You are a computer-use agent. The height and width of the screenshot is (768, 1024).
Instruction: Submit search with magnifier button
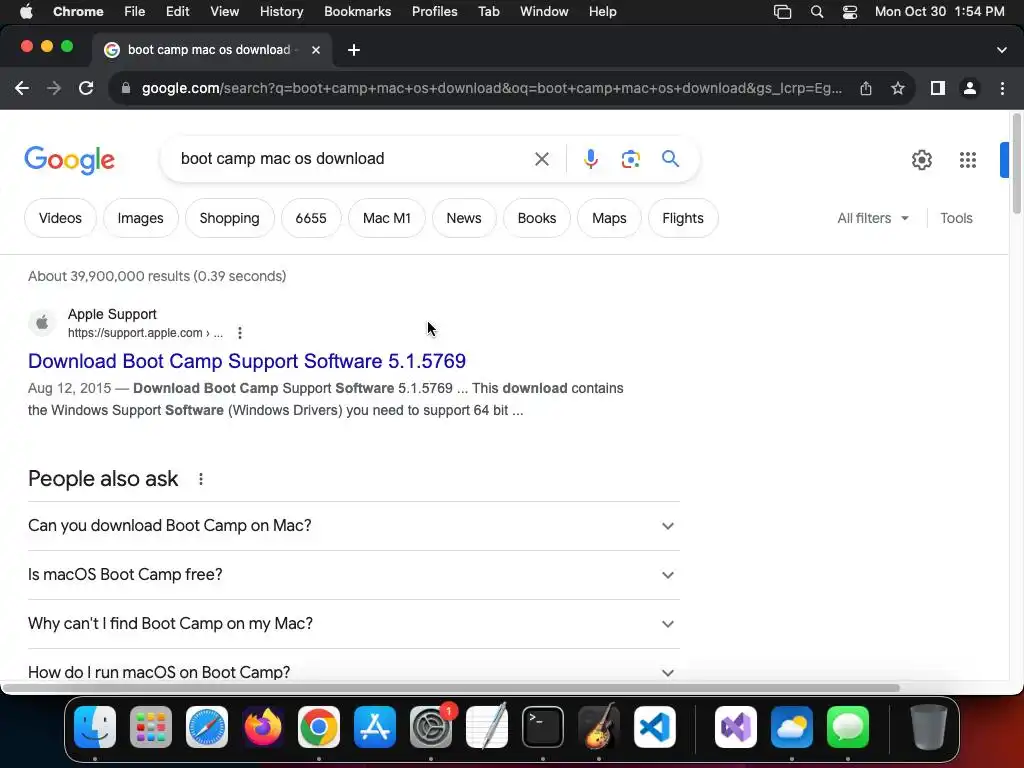tap(670, 159)
